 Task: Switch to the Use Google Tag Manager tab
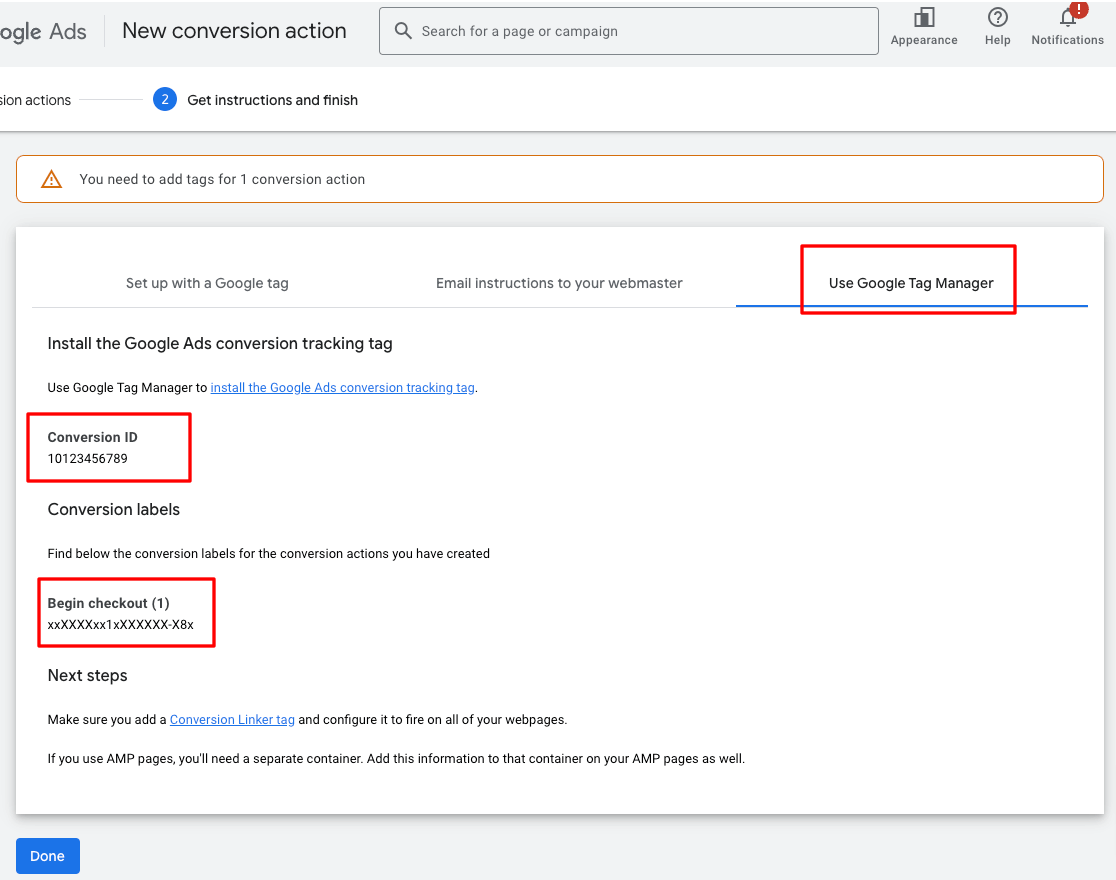click(908, 283)
